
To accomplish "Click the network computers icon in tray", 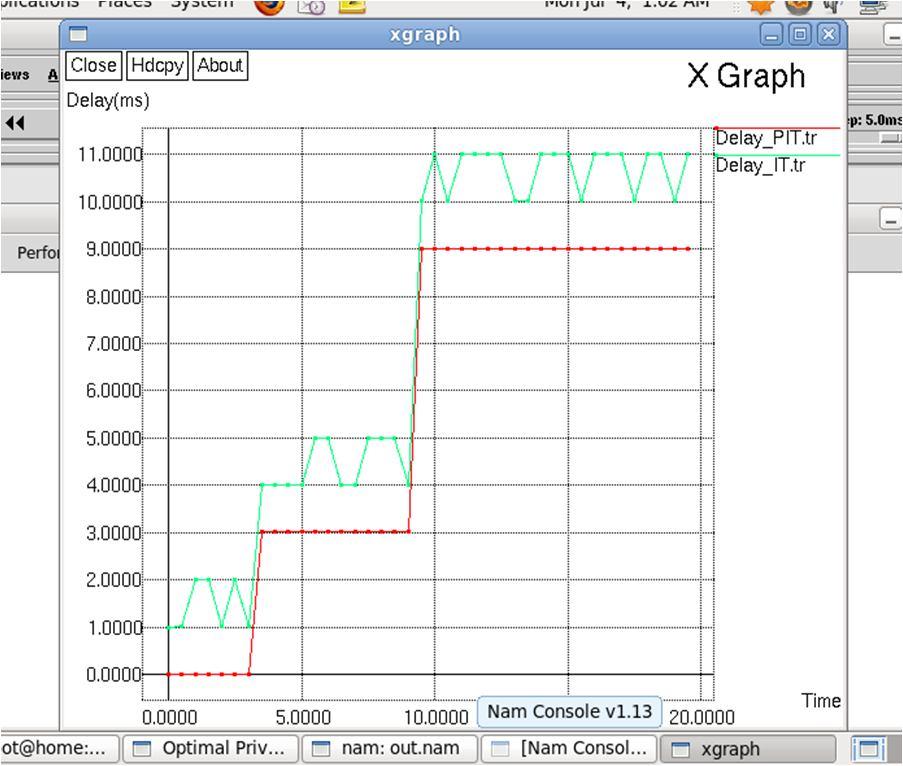I will coord(873,6).
